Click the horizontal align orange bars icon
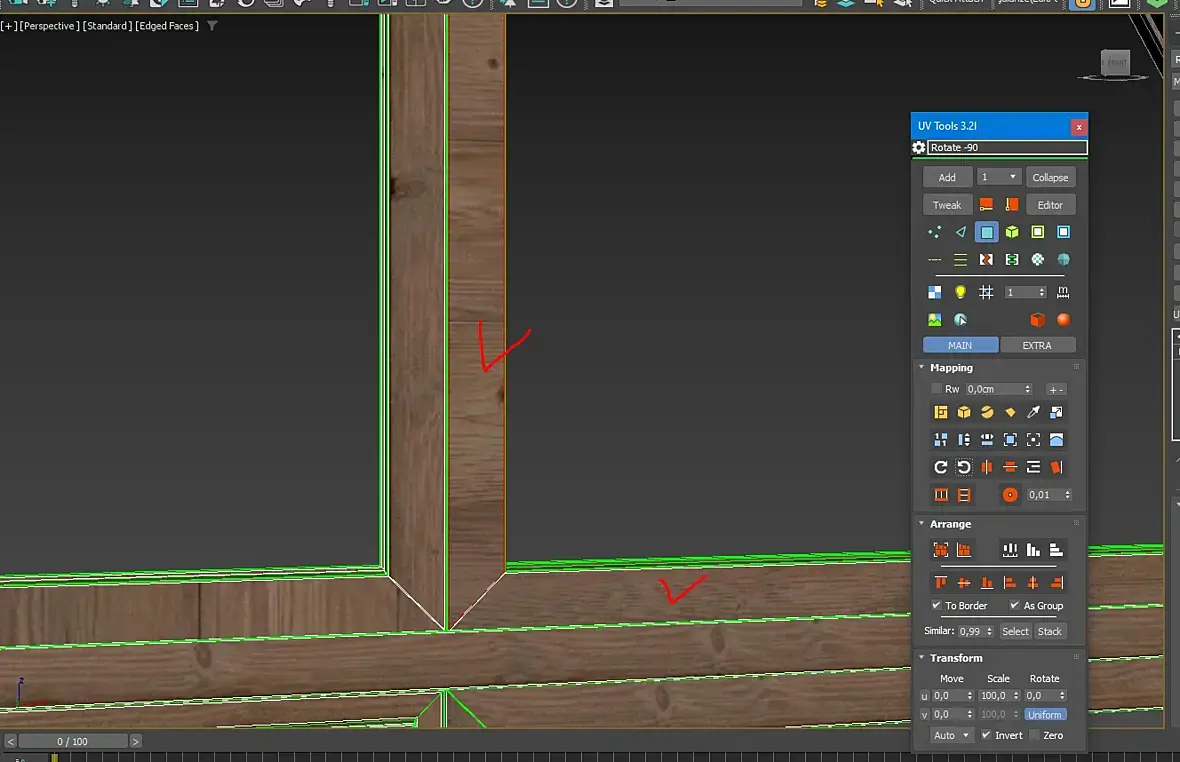This screenshot has width=1180, height=762. point(1010,467)
